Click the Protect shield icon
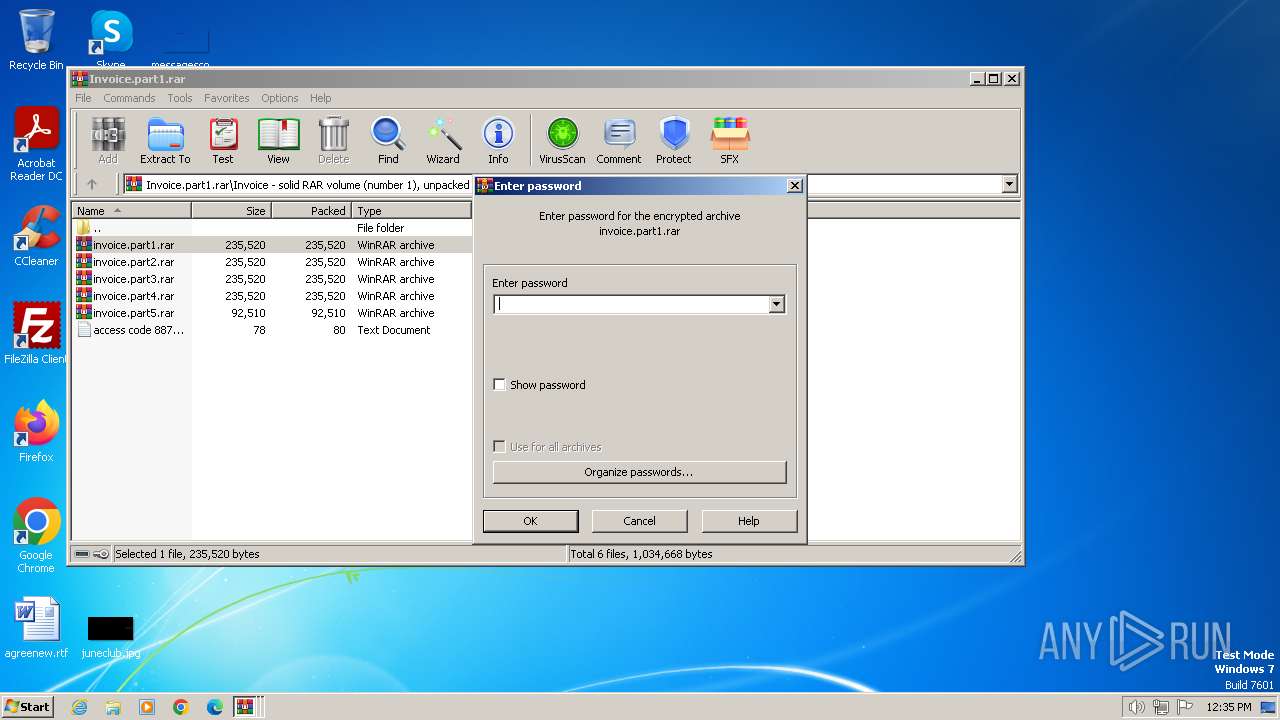 (x=674, y=140)
